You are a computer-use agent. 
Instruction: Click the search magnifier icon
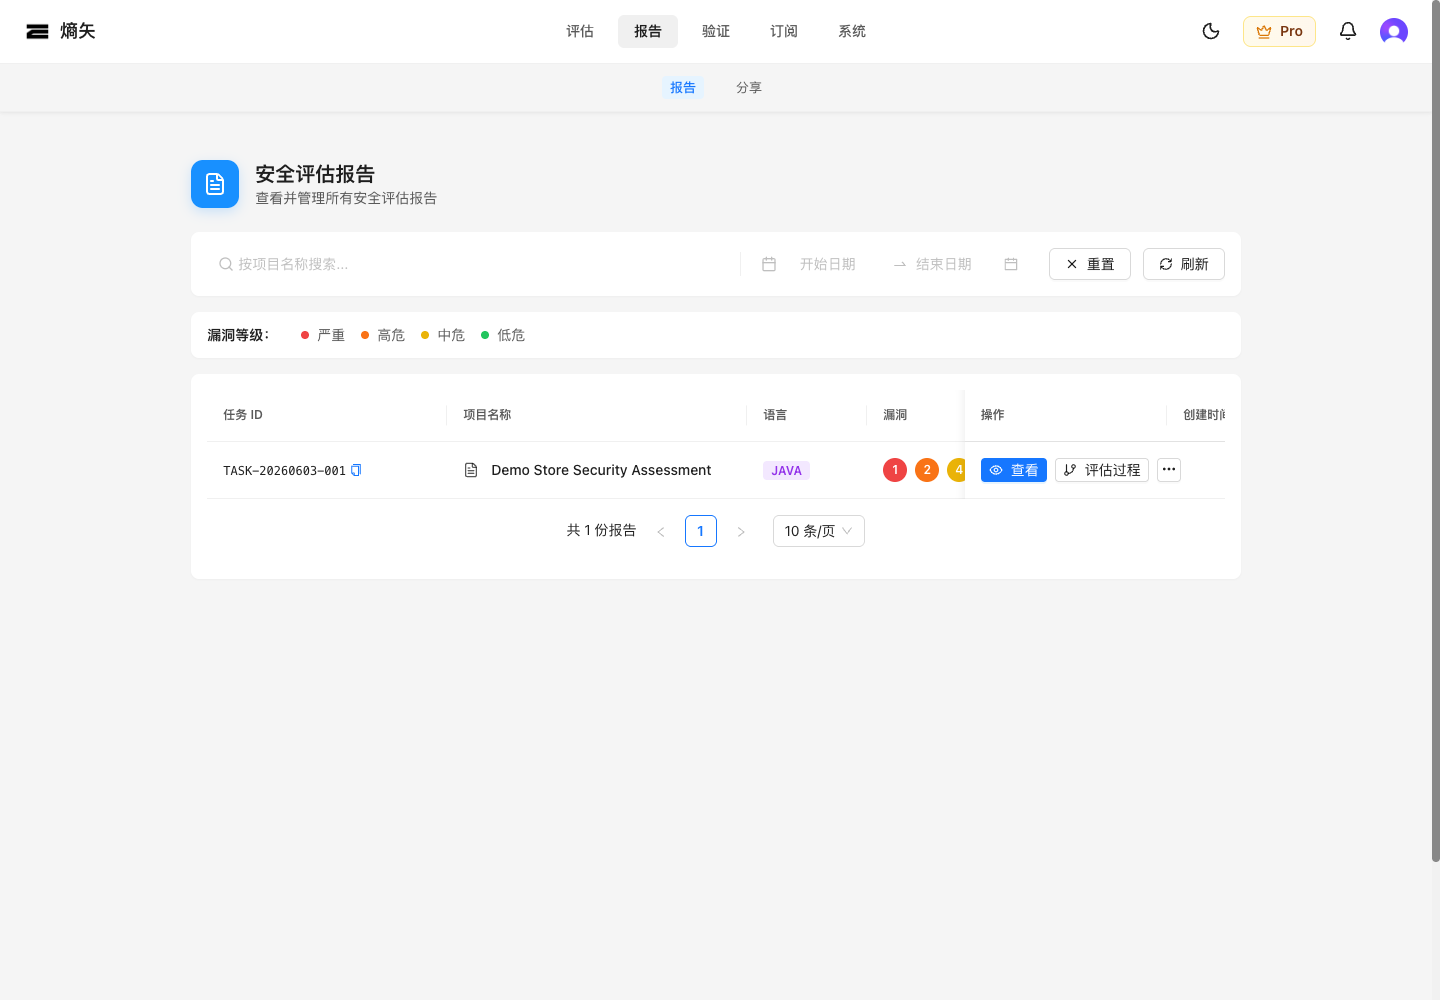(x=226, y=264)
